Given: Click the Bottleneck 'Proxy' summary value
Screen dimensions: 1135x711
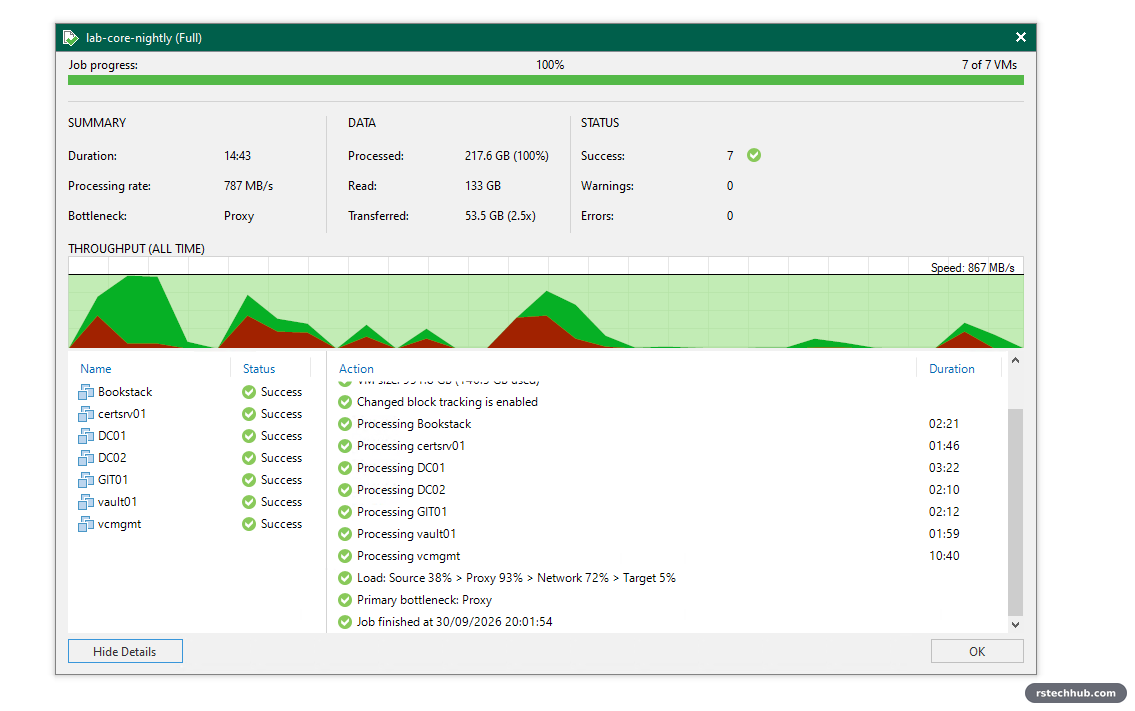Looking at the screenshot, I should point(239,216).
